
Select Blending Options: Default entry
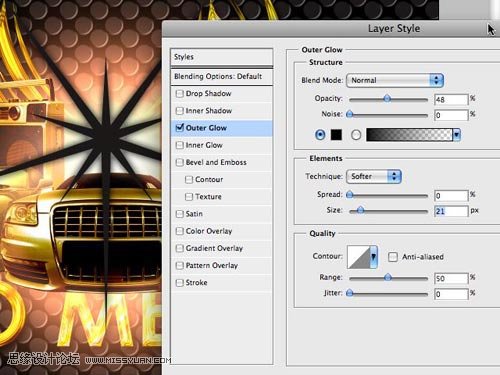222,77
